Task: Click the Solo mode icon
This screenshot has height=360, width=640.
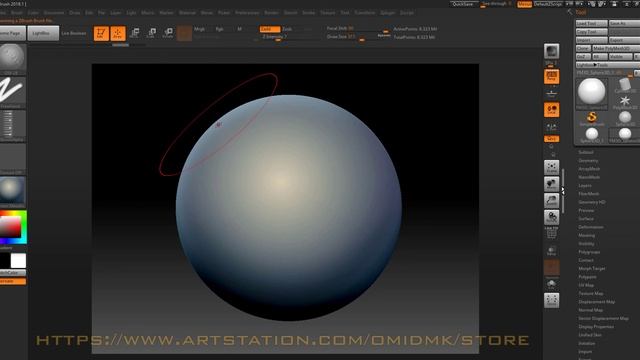Action: tap(551, 284)
